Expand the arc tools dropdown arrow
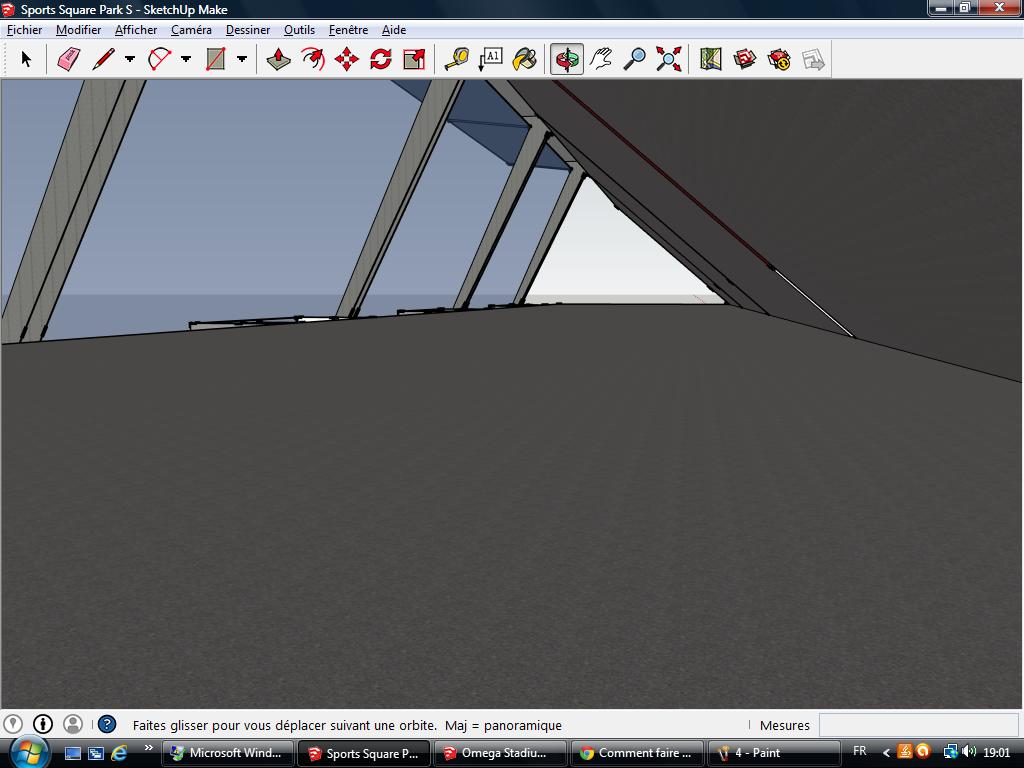 (x=186, y=60)
